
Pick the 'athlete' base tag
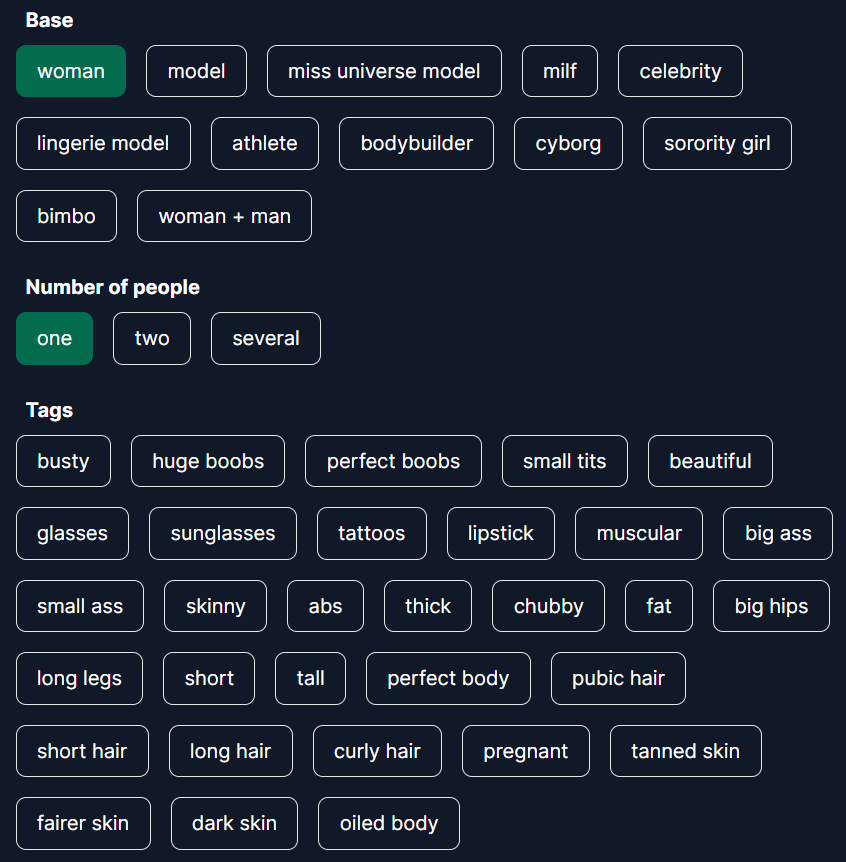(x=265, y=143)
